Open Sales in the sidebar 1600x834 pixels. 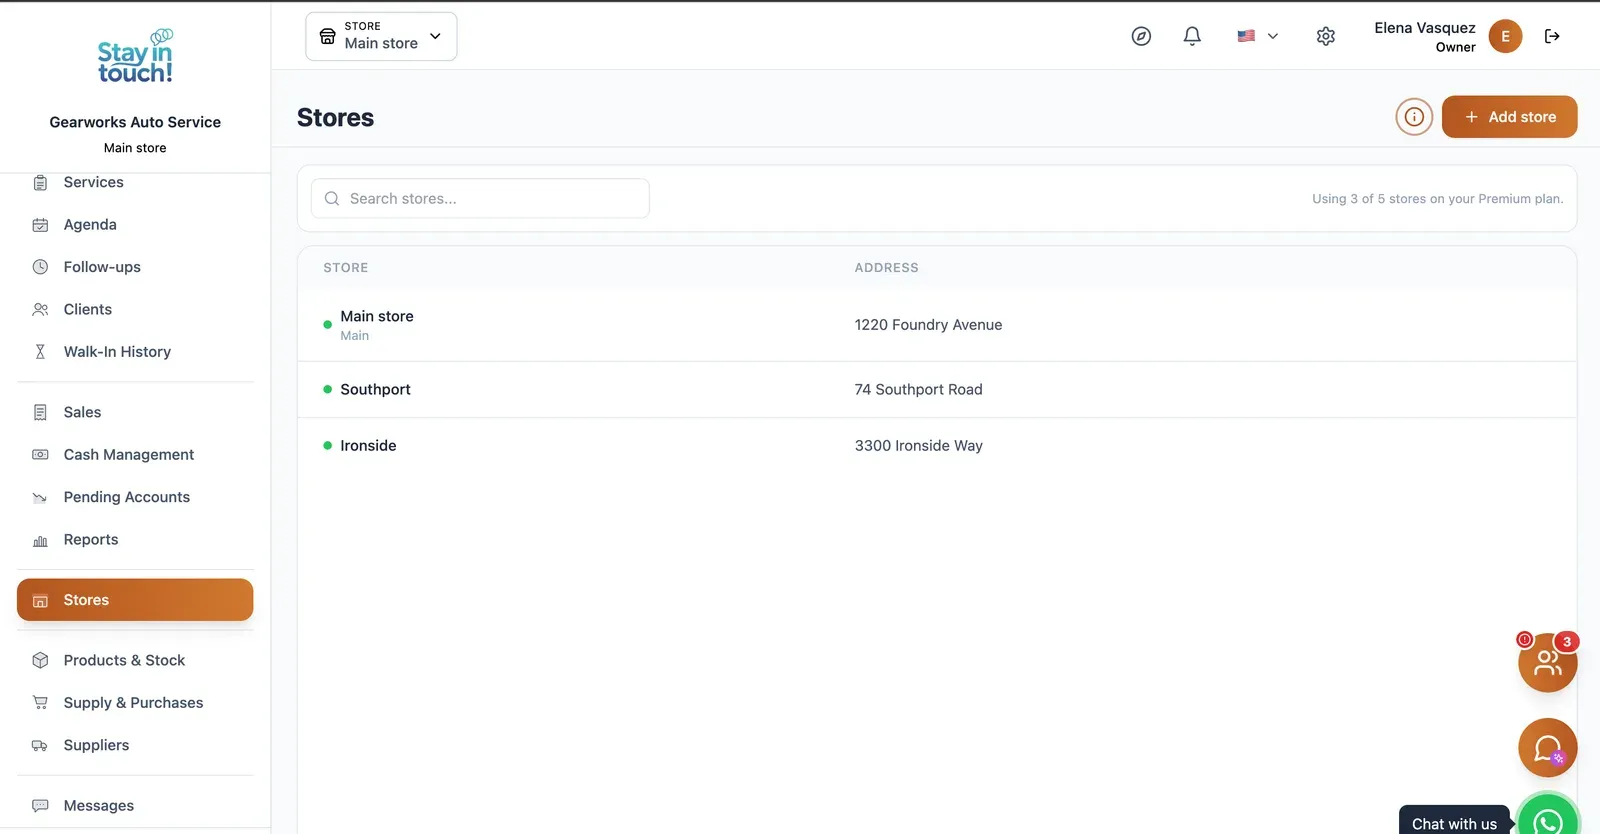pos(135,412)
